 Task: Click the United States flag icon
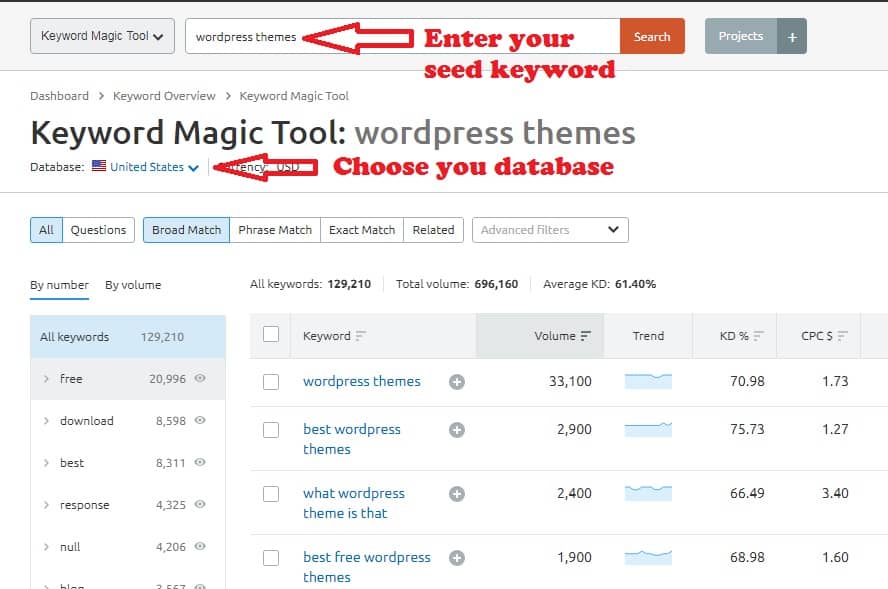pos(99,166)
